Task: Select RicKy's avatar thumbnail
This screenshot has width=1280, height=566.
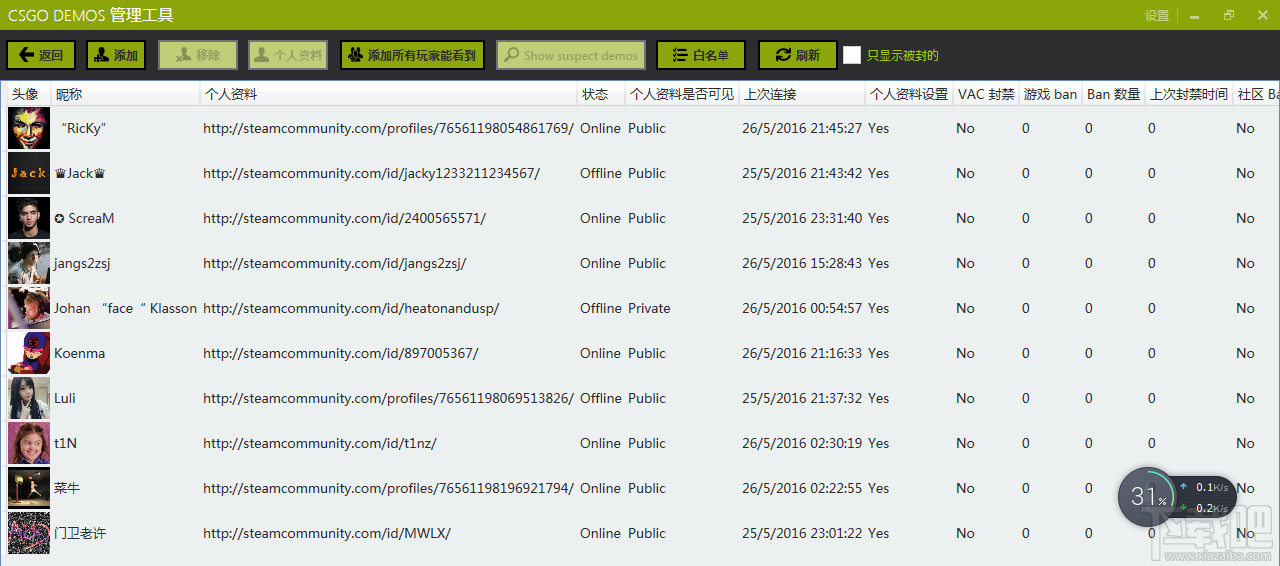Action: [x=29, y=128]
